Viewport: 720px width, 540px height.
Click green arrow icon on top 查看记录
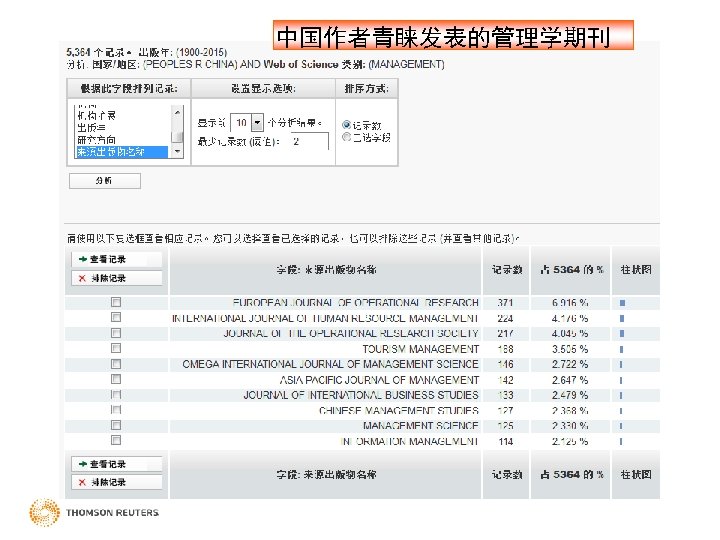click(83, 259)
